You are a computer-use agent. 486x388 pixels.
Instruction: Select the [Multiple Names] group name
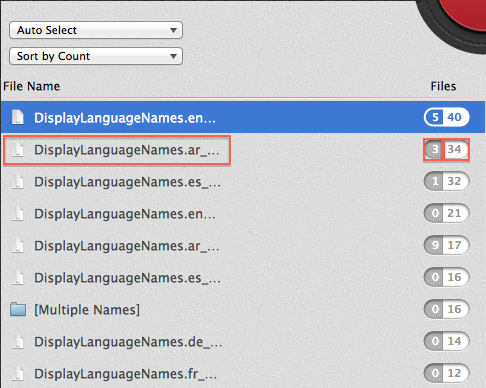click(x=87, y=310)
